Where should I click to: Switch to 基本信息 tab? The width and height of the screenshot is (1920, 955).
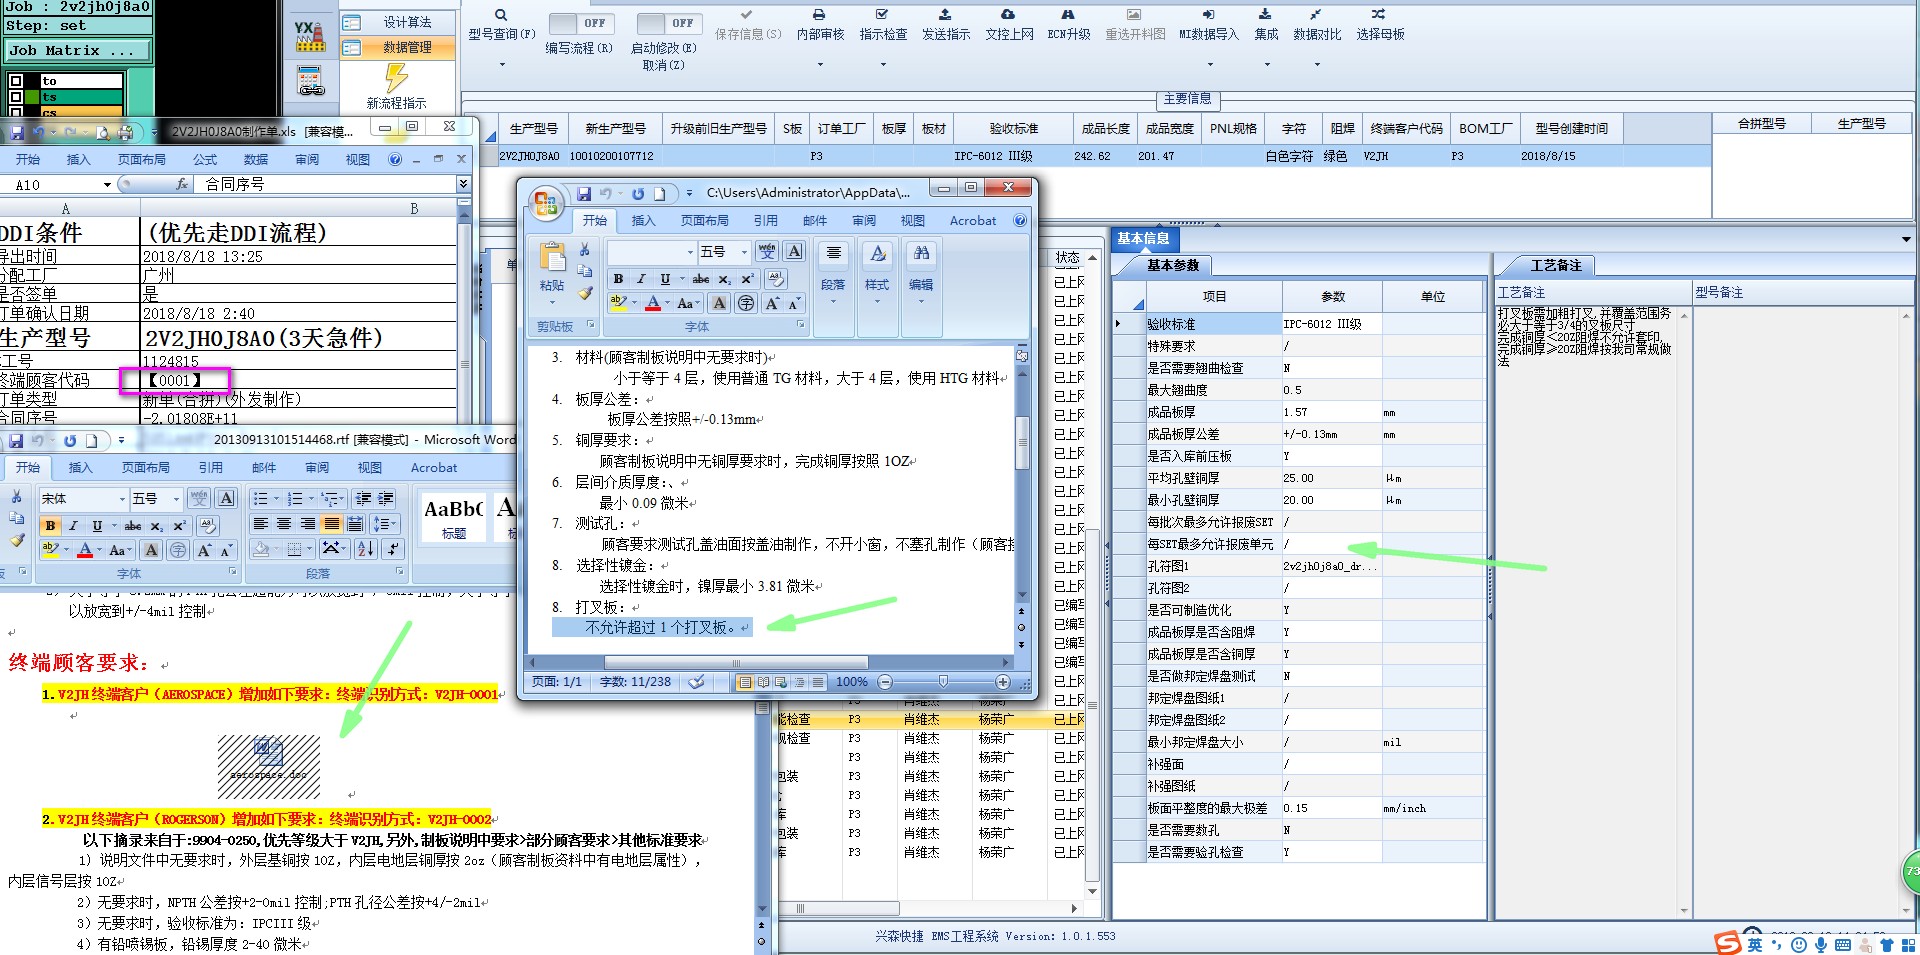click(x=1143, y=238)
